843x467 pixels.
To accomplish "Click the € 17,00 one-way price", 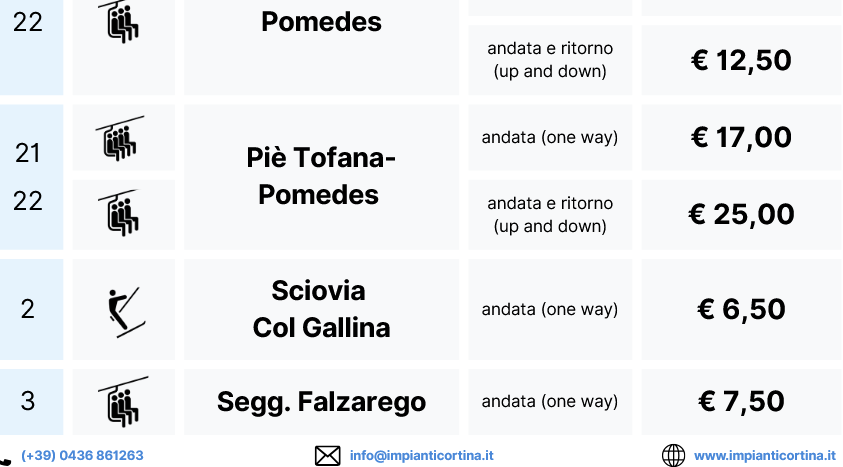I will tap(741, 137).
